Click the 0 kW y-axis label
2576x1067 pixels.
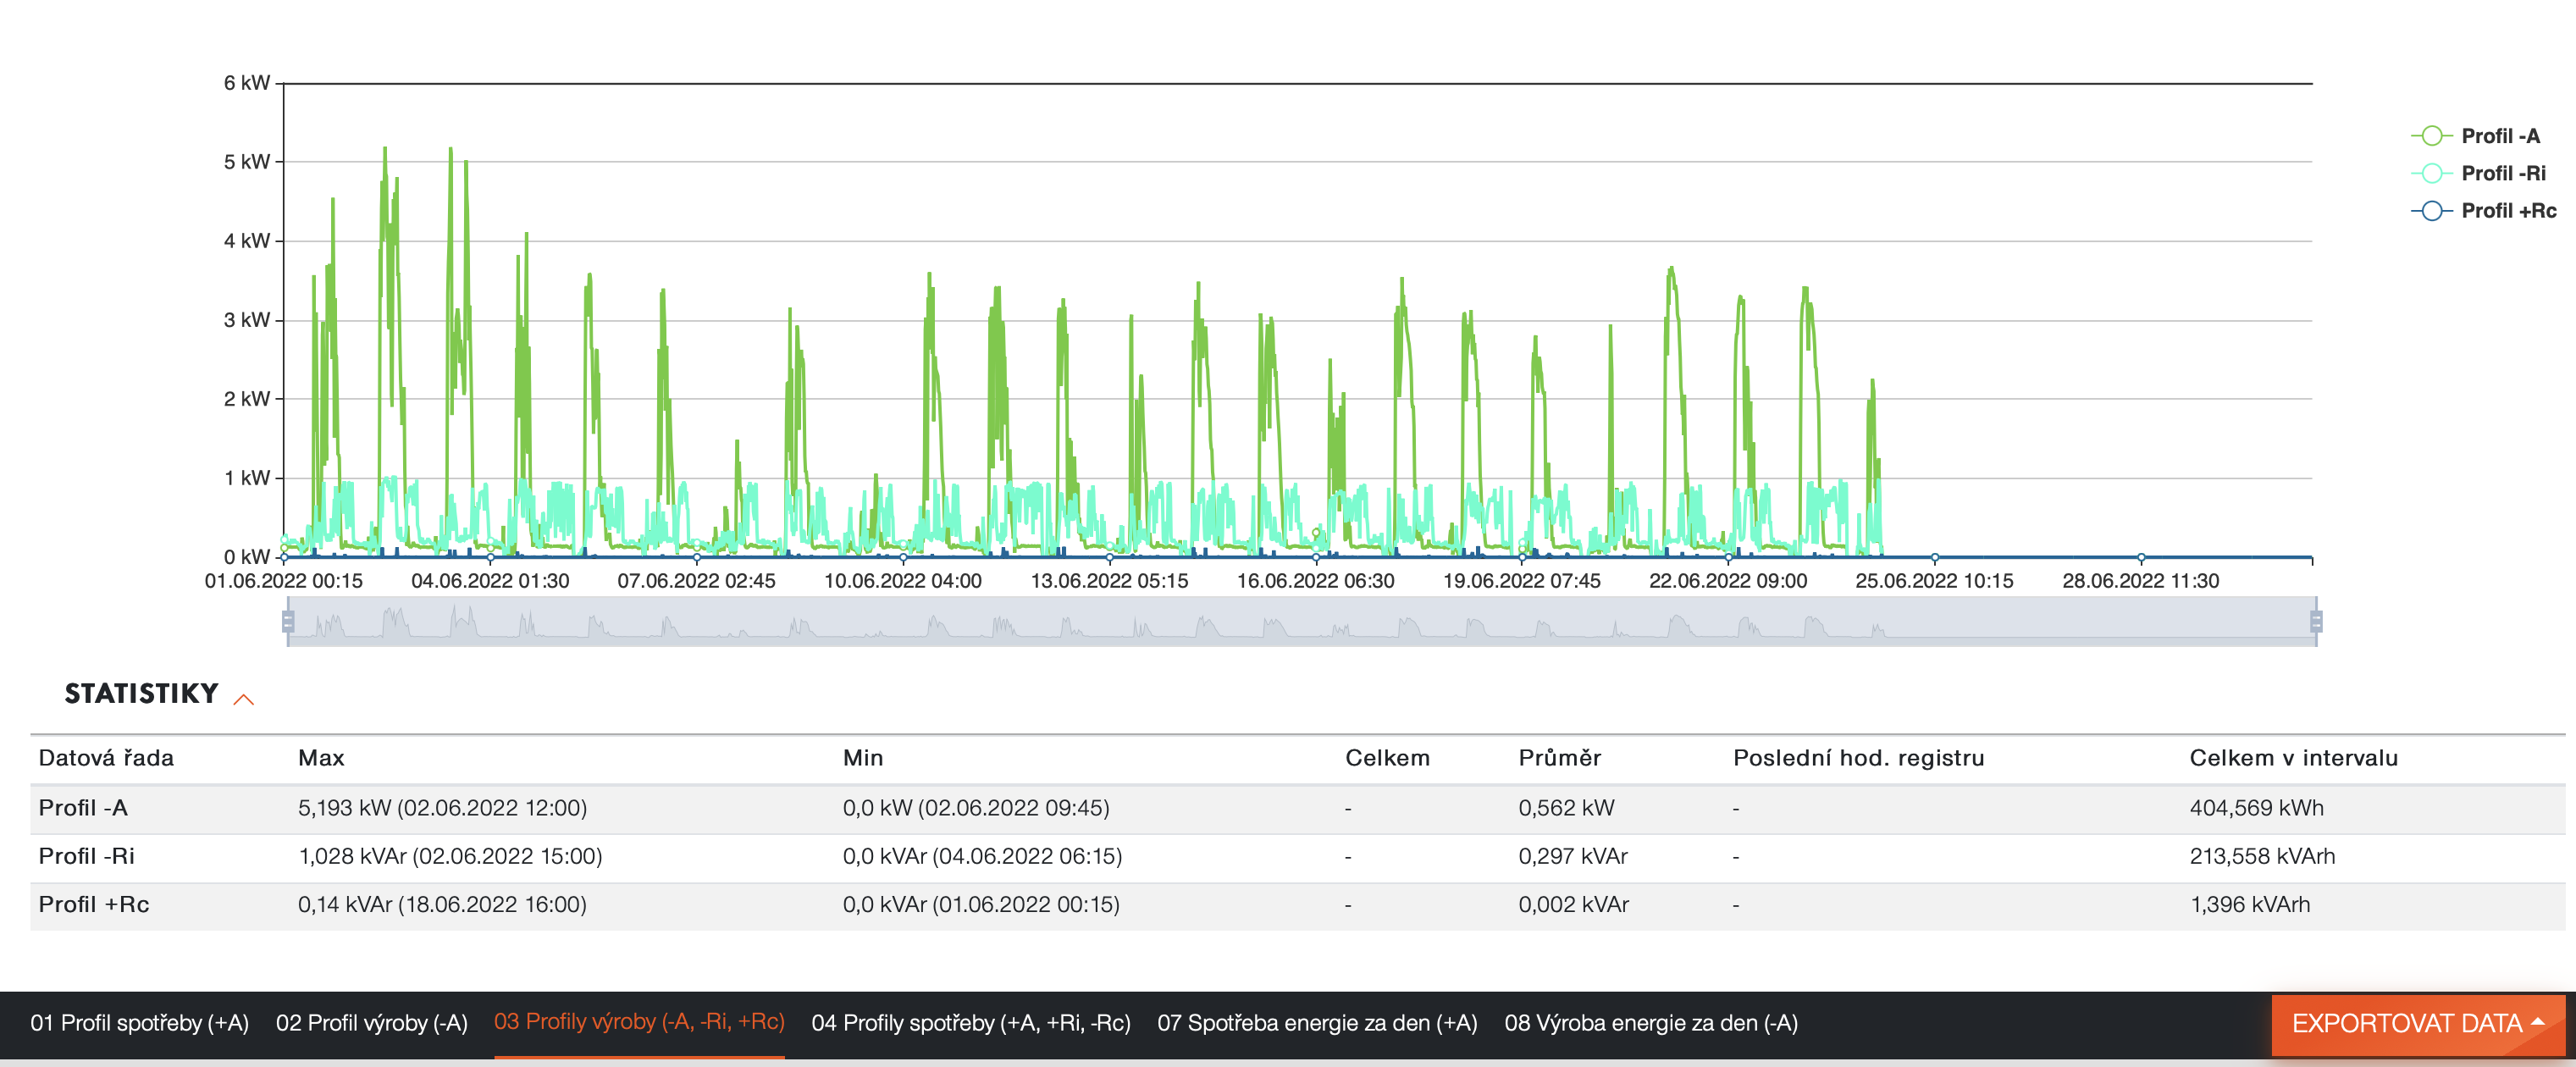pos(247,557)
